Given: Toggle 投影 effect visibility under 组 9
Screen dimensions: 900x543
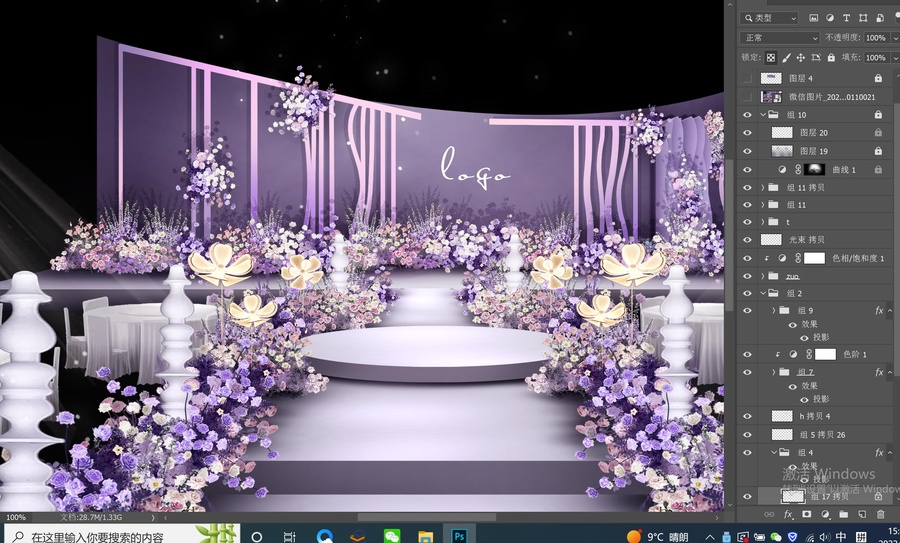Looking at the screenshot, I should (x=804, y=338).
